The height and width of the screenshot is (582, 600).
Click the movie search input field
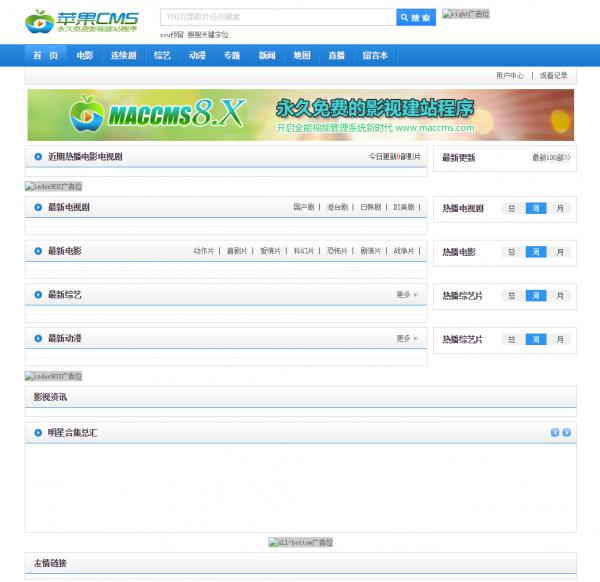coord(277,18)
